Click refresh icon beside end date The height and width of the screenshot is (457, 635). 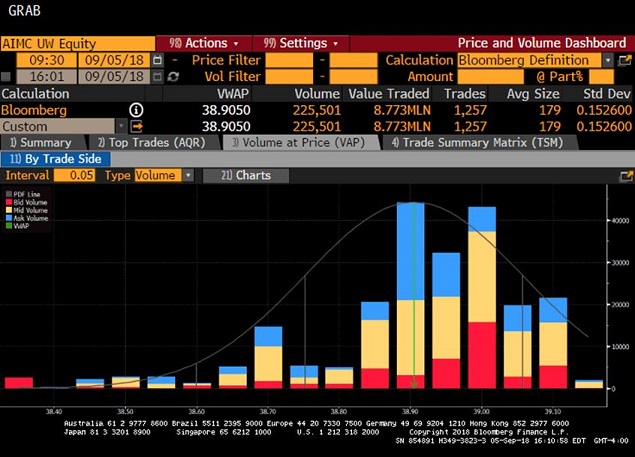tap(174, 77)
